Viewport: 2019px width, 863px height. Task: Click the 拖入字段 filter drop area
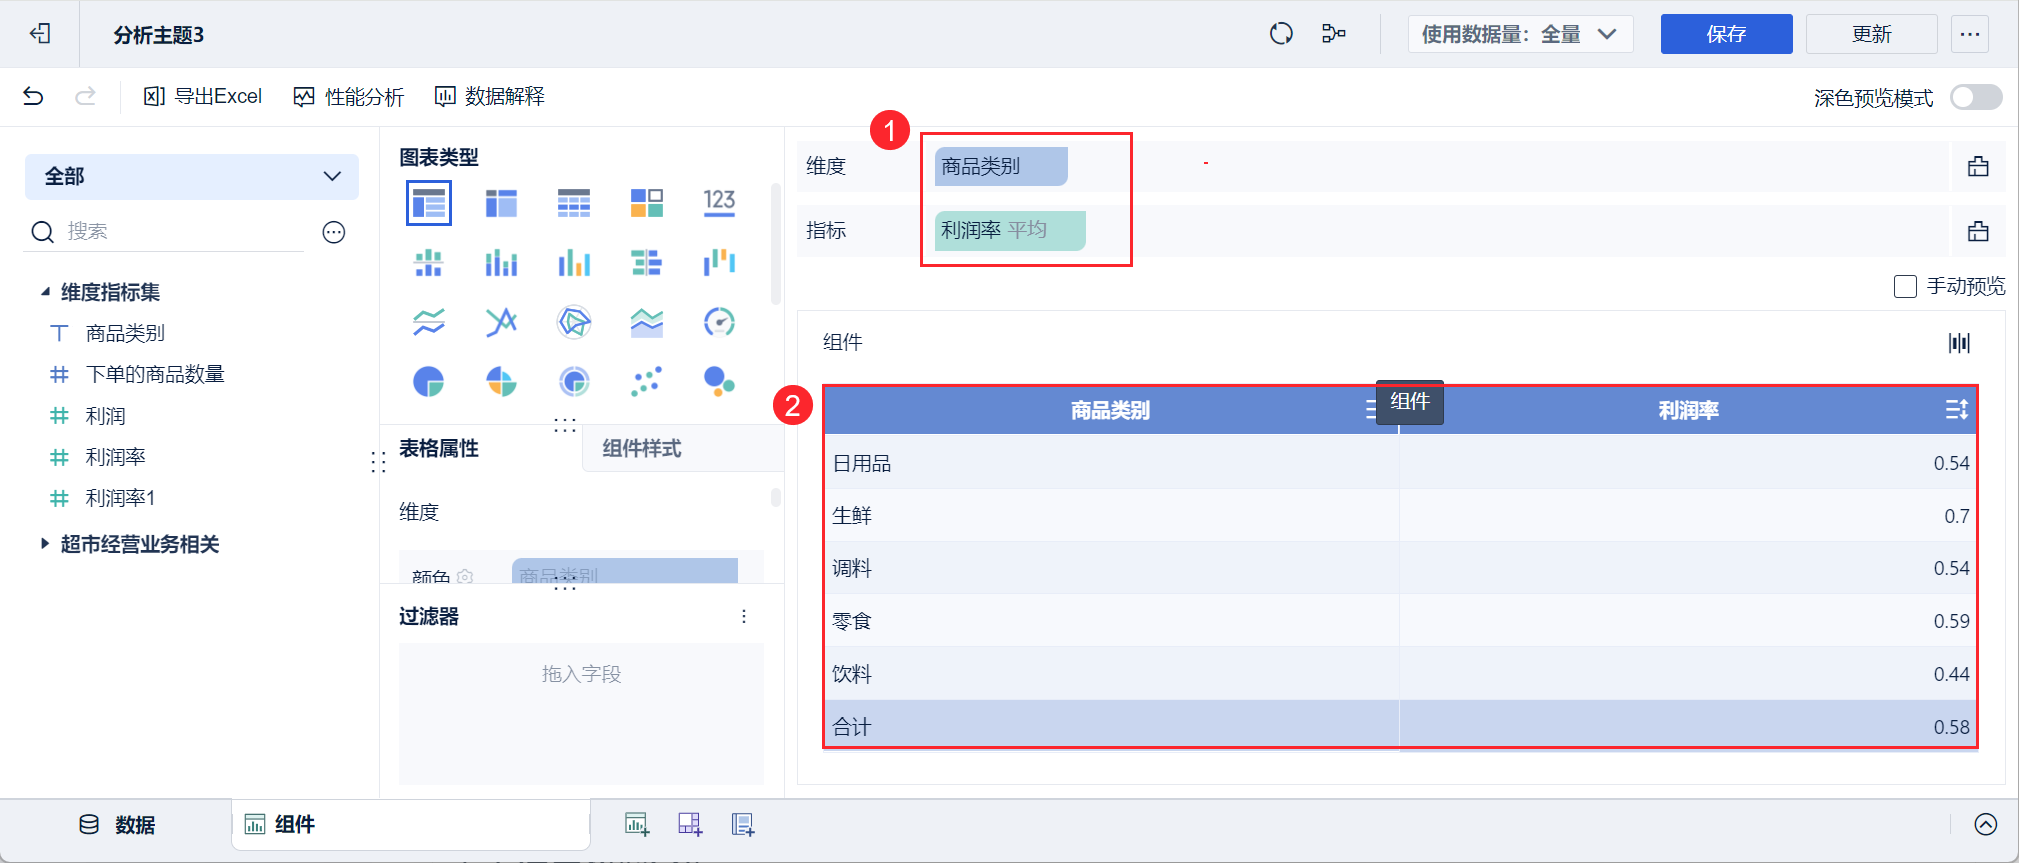pos(581,713)
